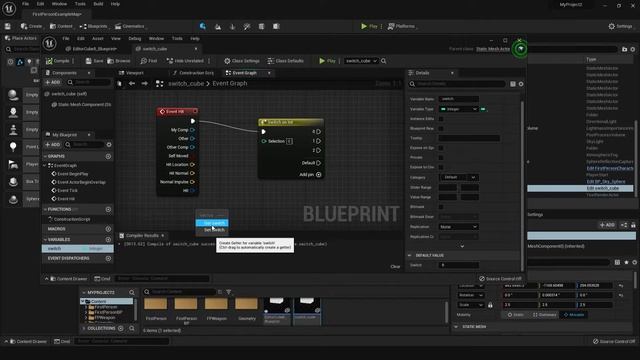Open Category dropdown in Details
The image size is (640, 360).
coord(458,178)
